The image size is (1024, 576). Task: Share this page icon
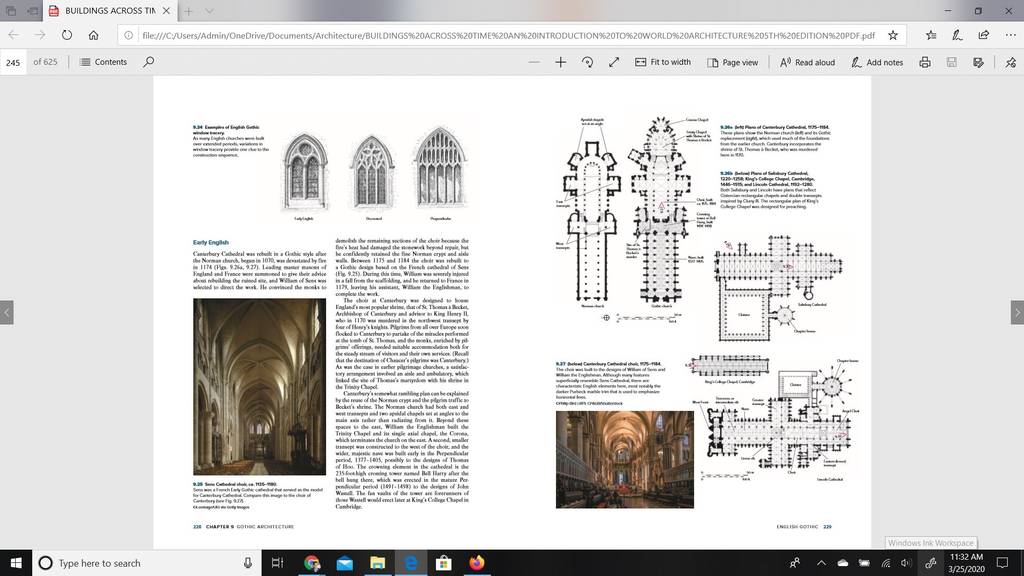pyautogui.click(x=984, y=35)
